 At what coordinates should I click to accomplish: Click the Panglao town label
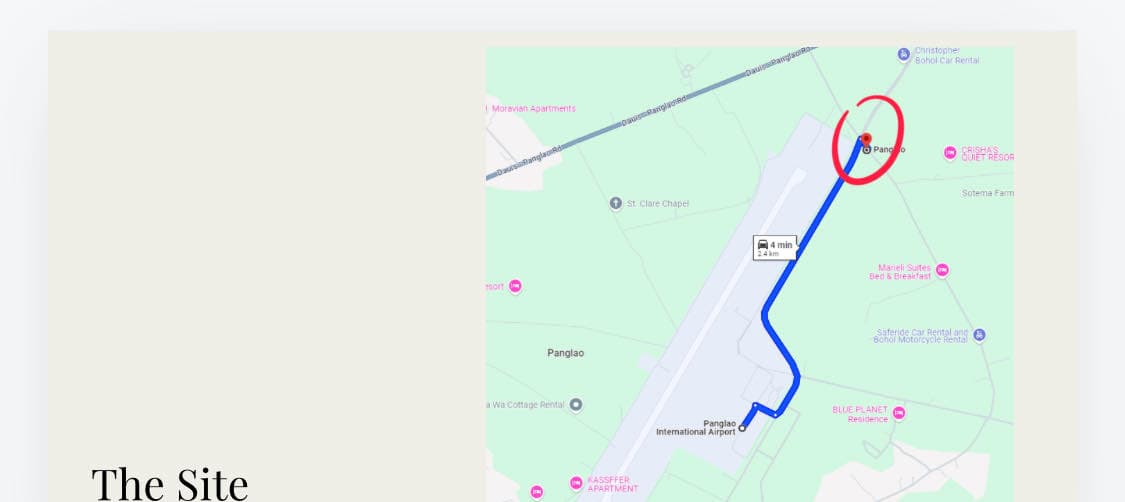565,353
